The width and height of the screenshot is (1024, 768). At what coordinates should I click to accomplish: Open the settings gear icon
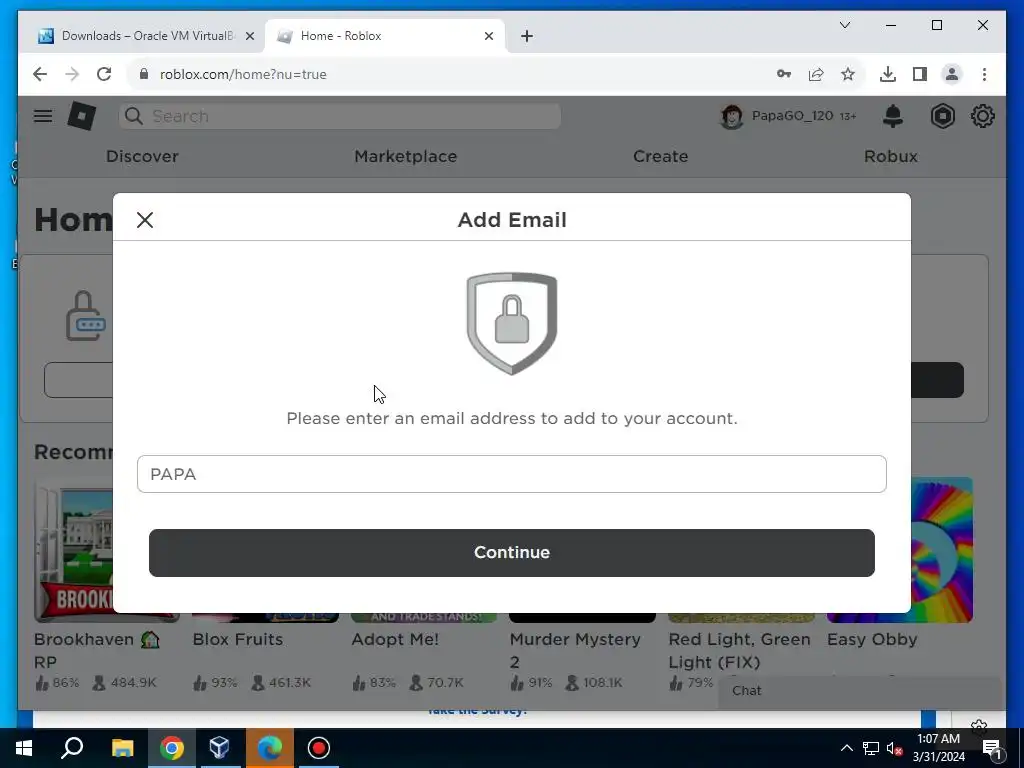pos(982,116)
